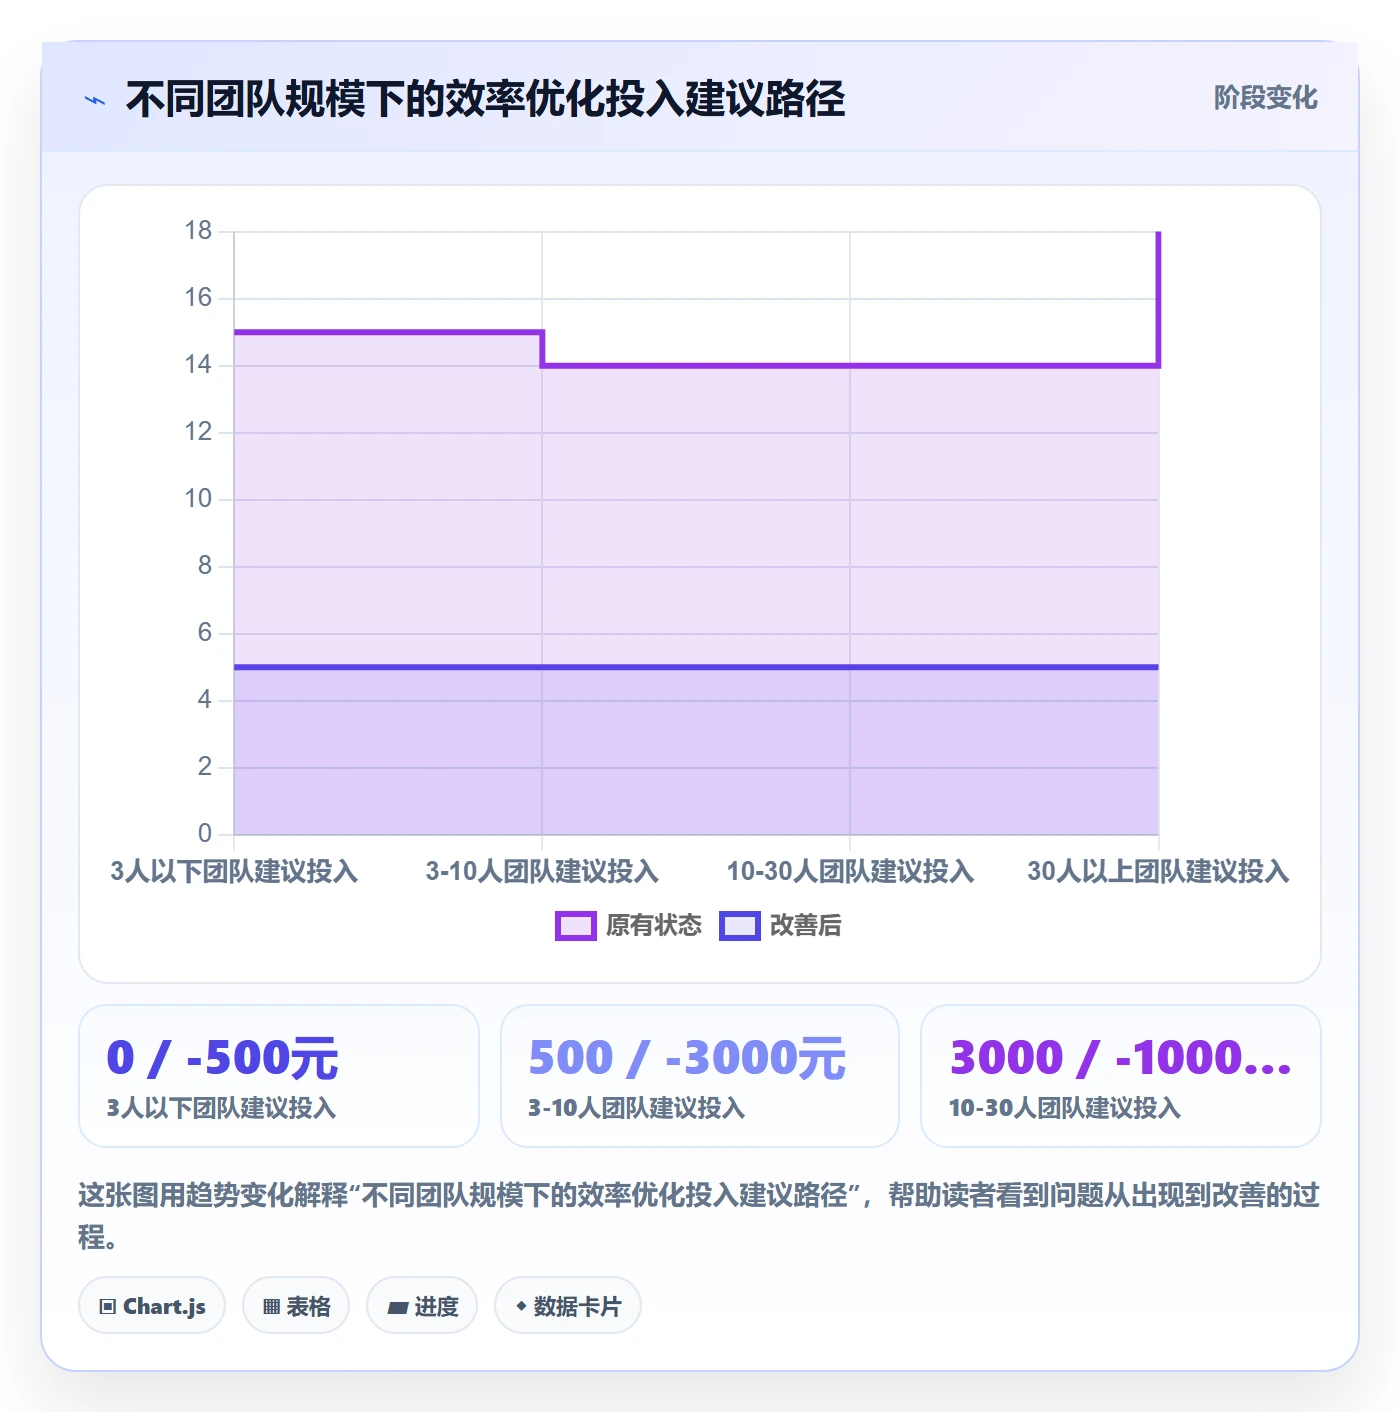
Task: Click the x-axis label 10-30人团队建议投入
Action: pos(850,871)
